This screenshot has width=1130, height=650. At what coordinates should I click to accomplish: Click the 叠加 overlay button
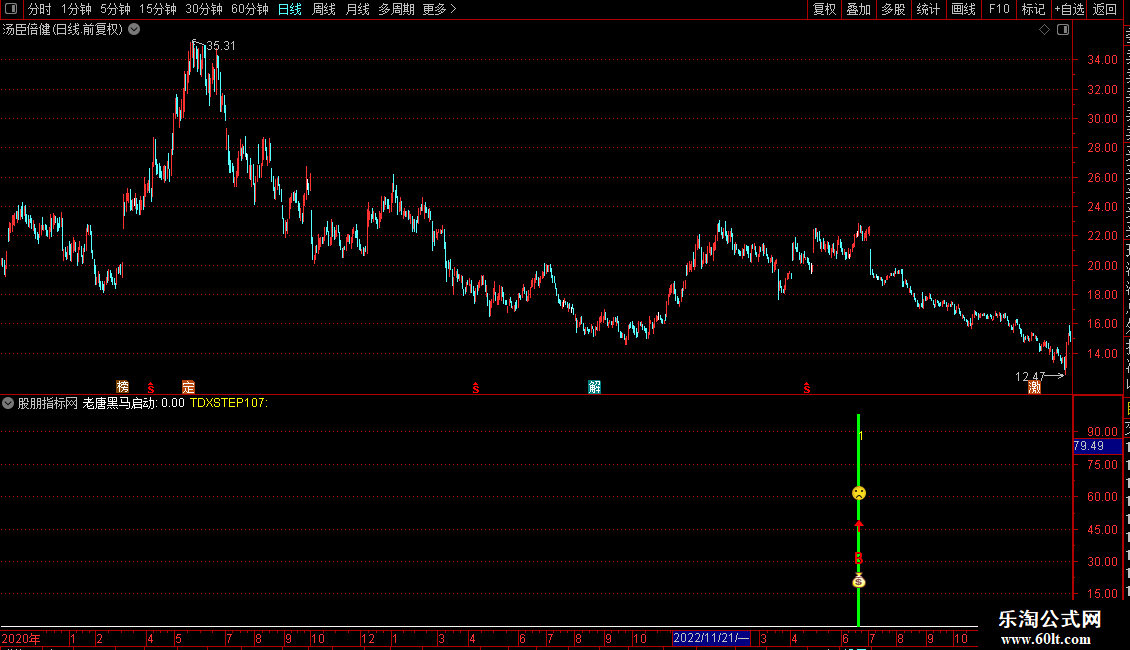pyautogui.click(x=858, y=9)
